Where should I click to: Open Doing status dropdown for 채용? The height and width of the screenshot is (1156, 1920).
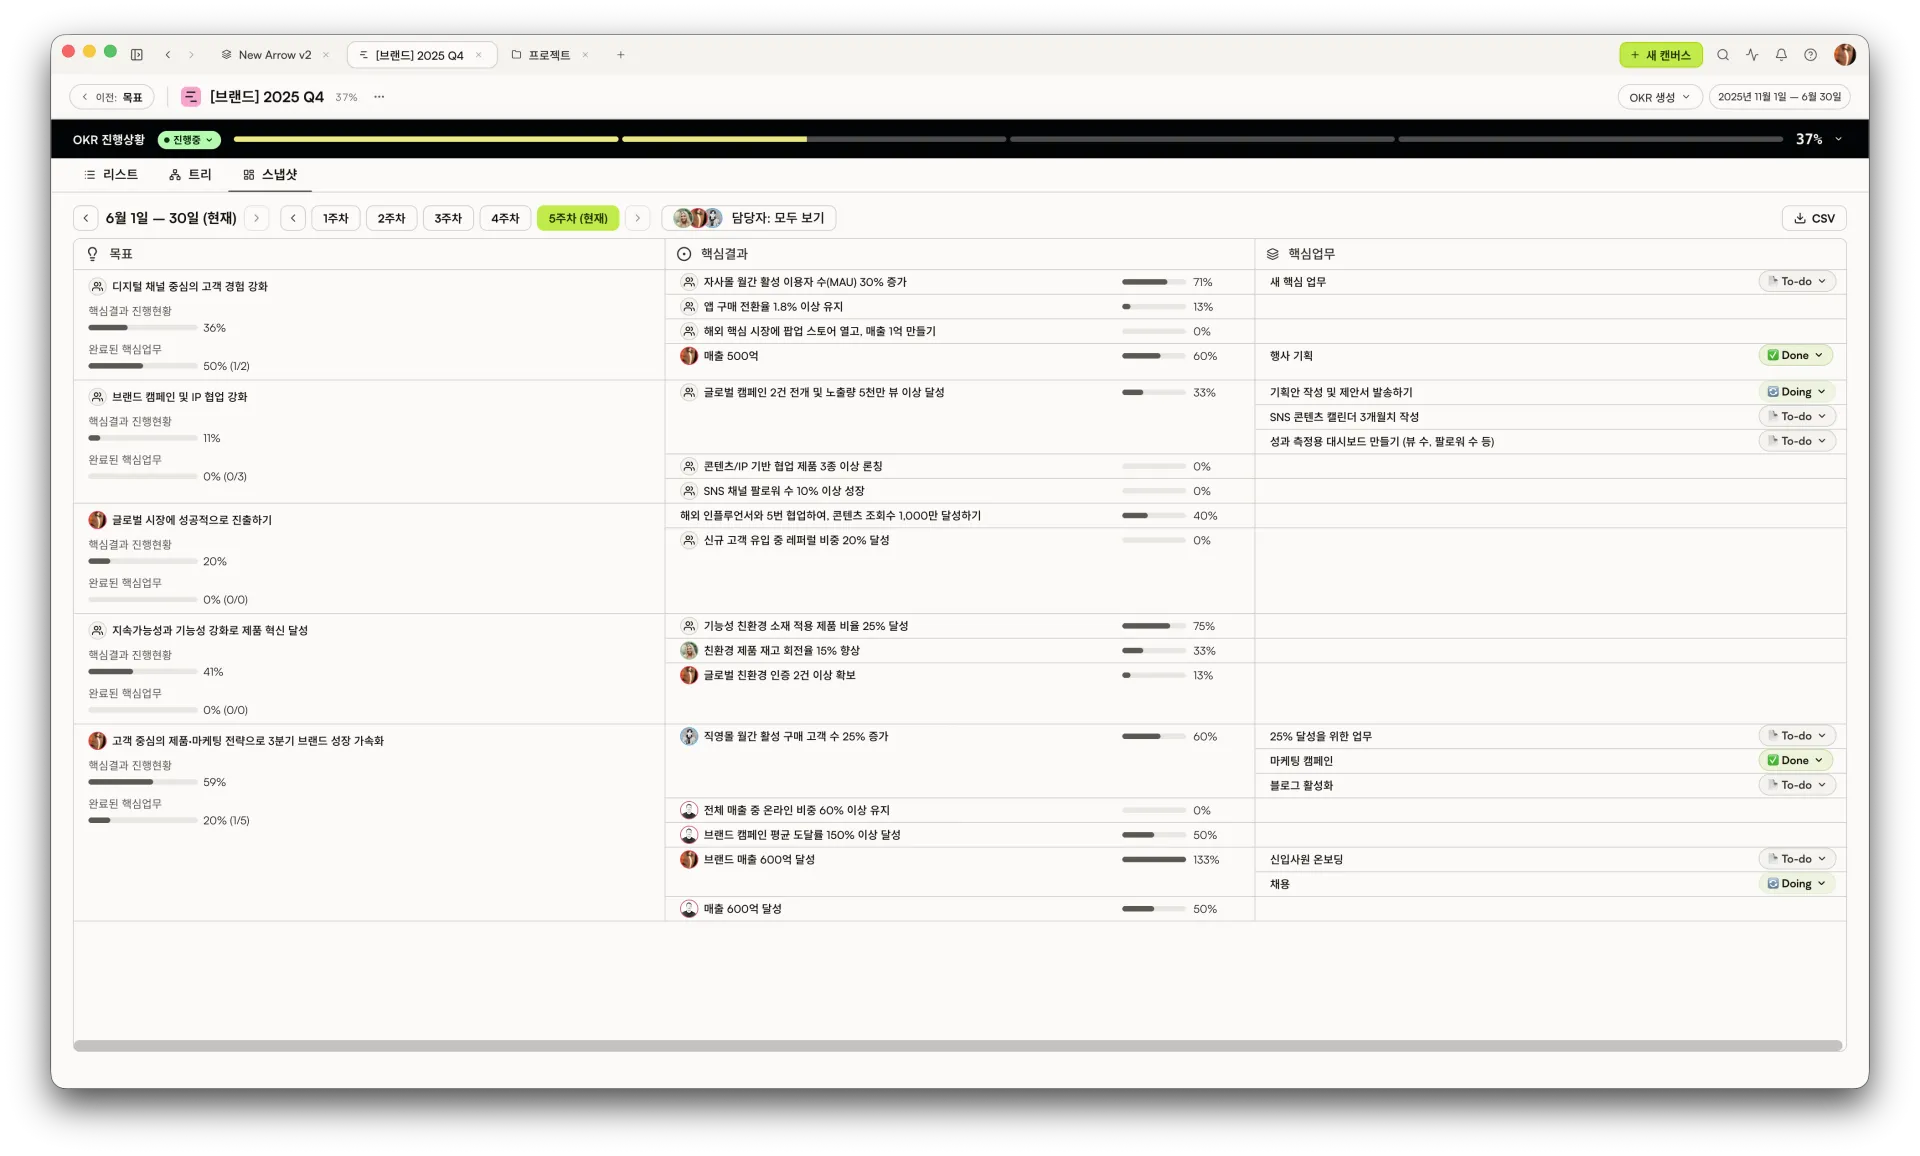click(1797, 884)
